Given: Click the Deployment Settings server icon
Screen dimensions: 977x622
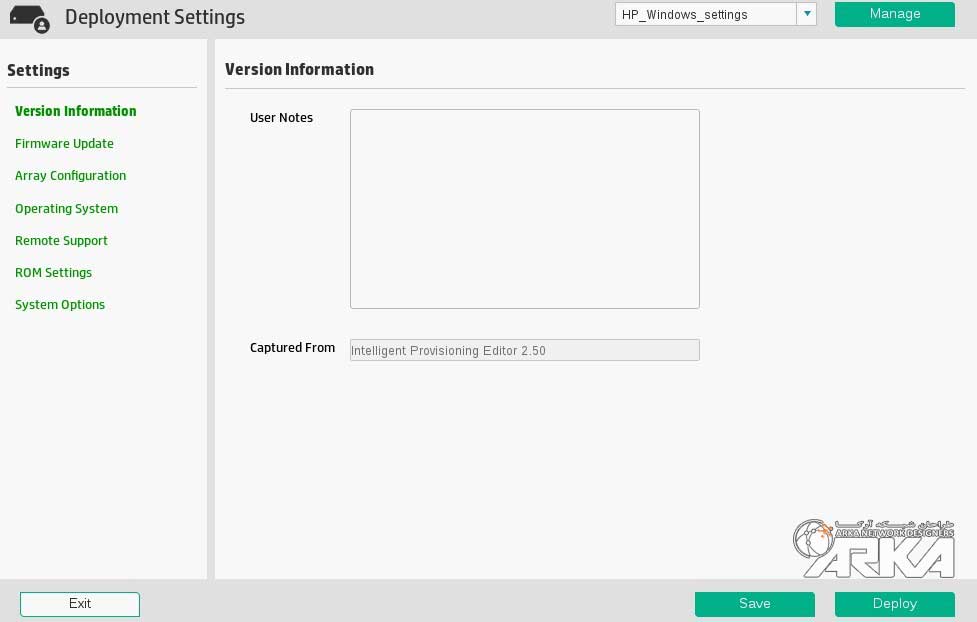Looking at the screenshot, I should tap(30, 17).
